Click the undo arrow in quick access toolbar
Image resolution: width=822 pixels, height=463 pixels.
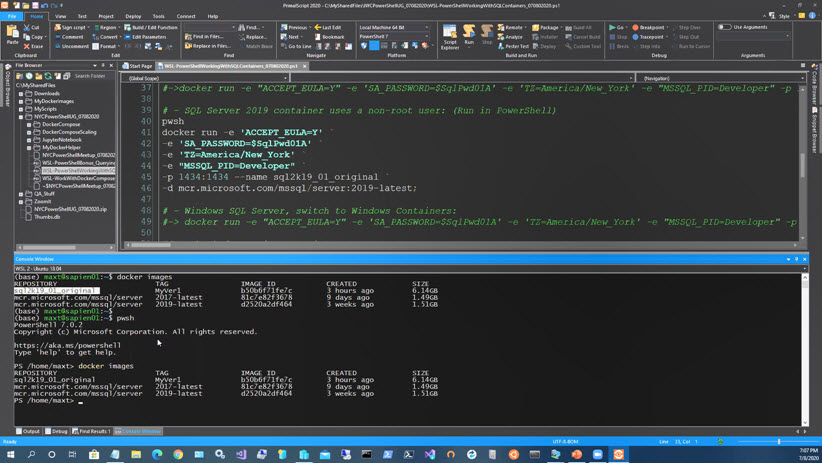click(45, 5)
